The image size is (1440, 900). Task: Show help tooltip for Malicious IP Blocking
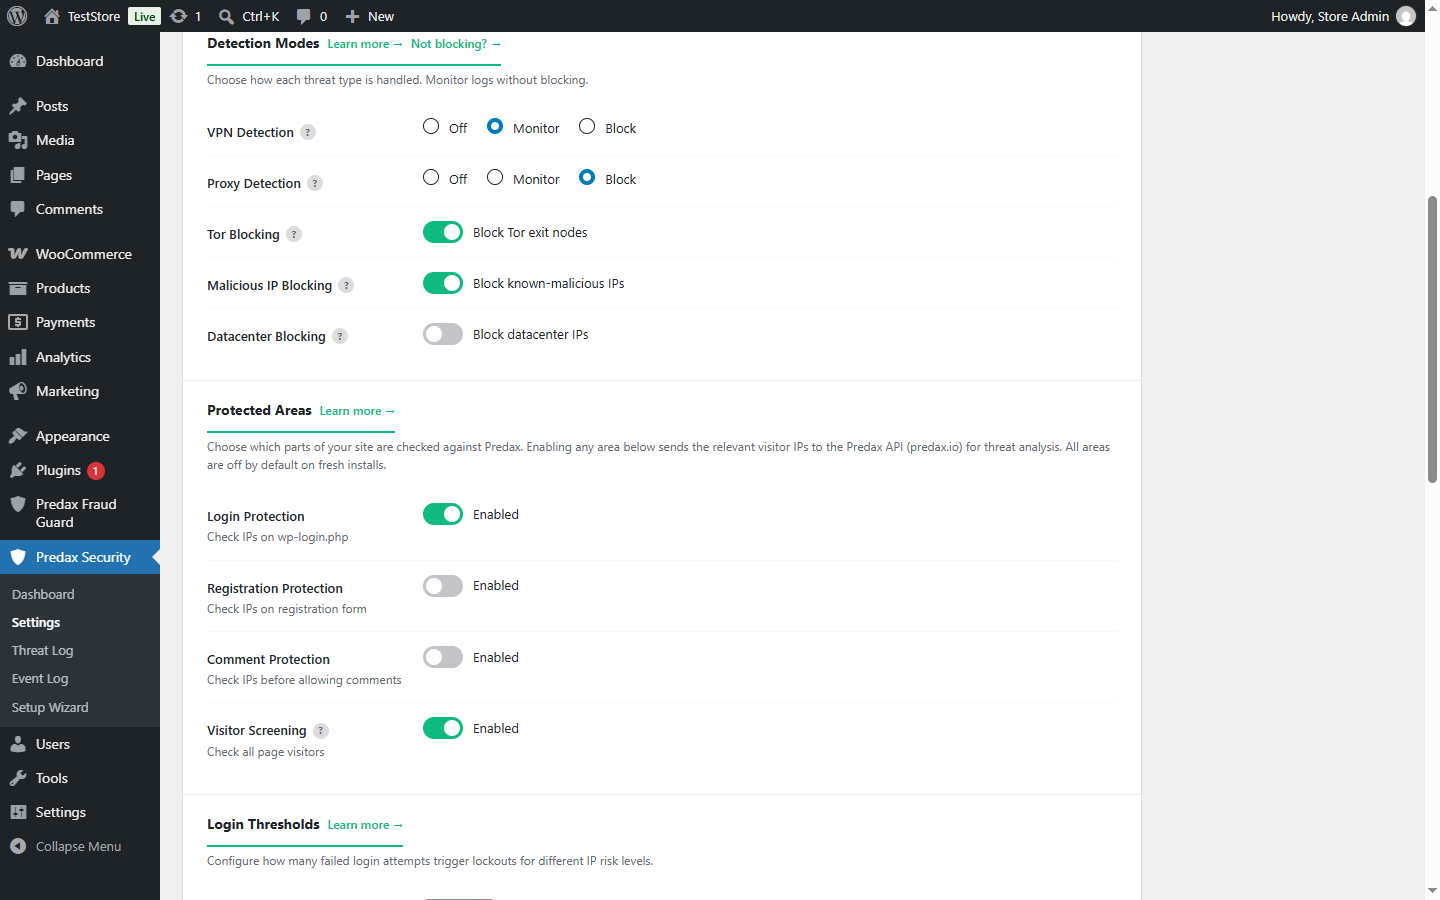[346, 285]
